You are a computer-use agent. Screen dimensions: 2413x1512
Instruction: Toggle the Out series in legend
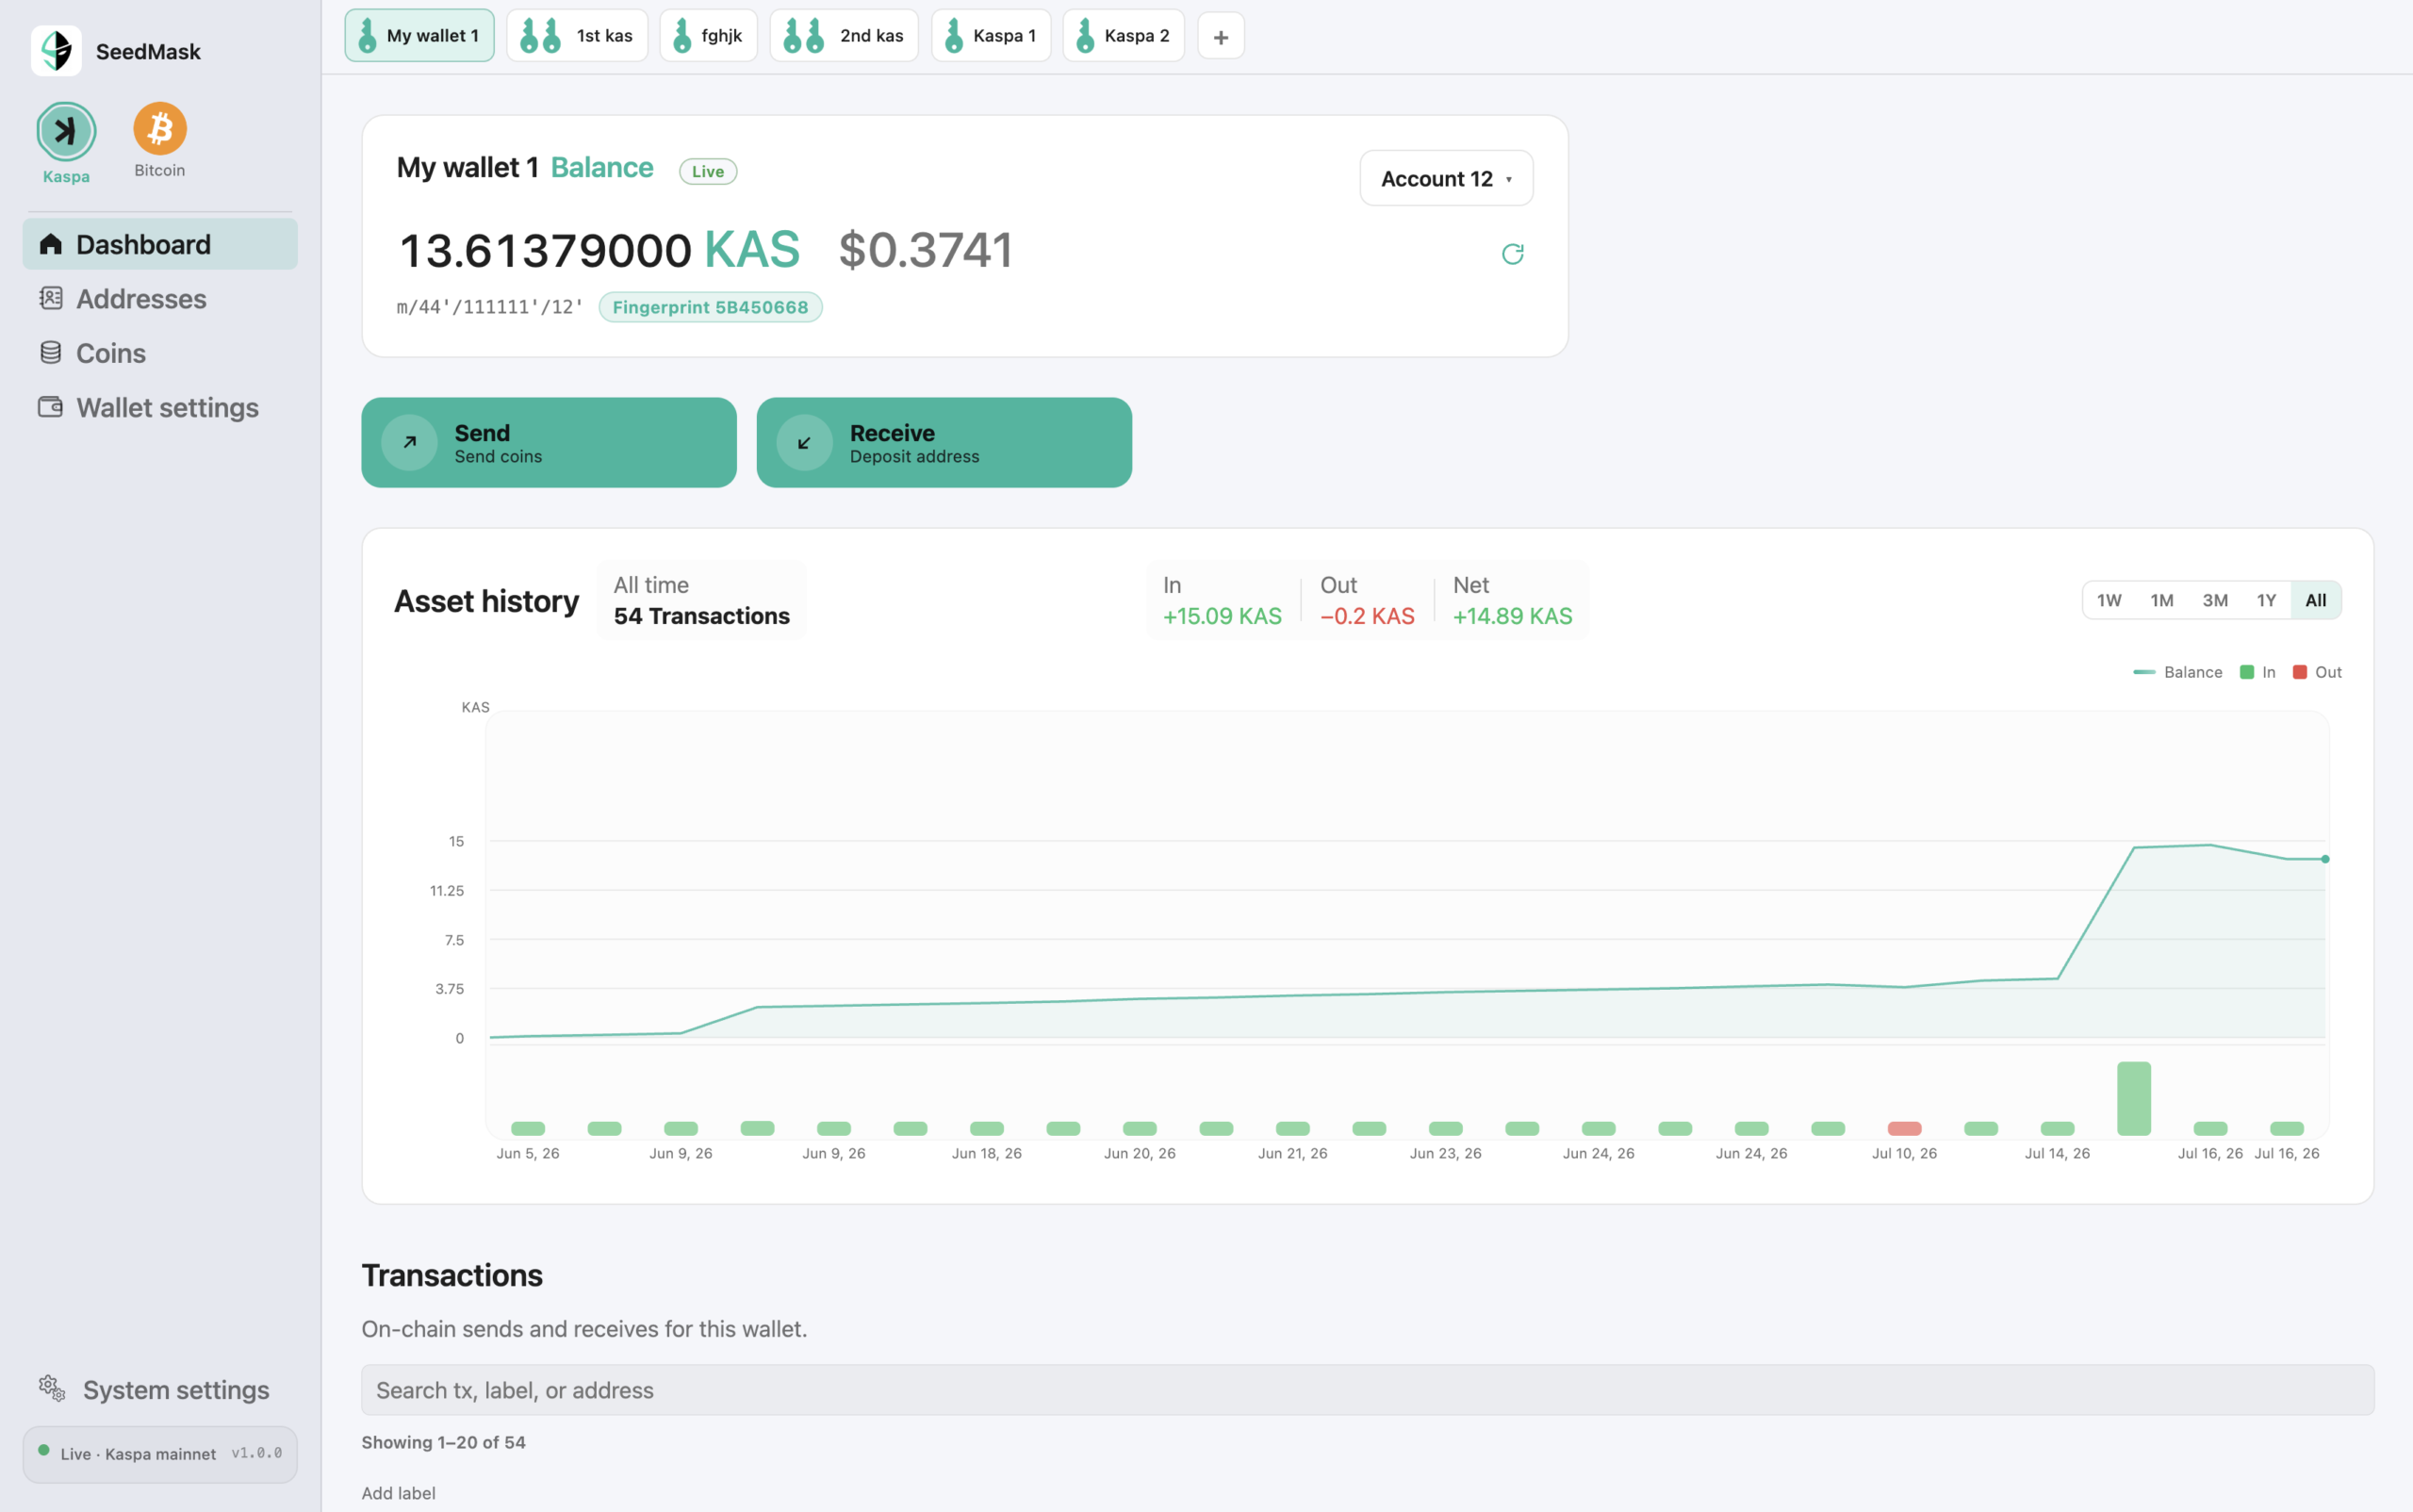tap(2317, 672)
